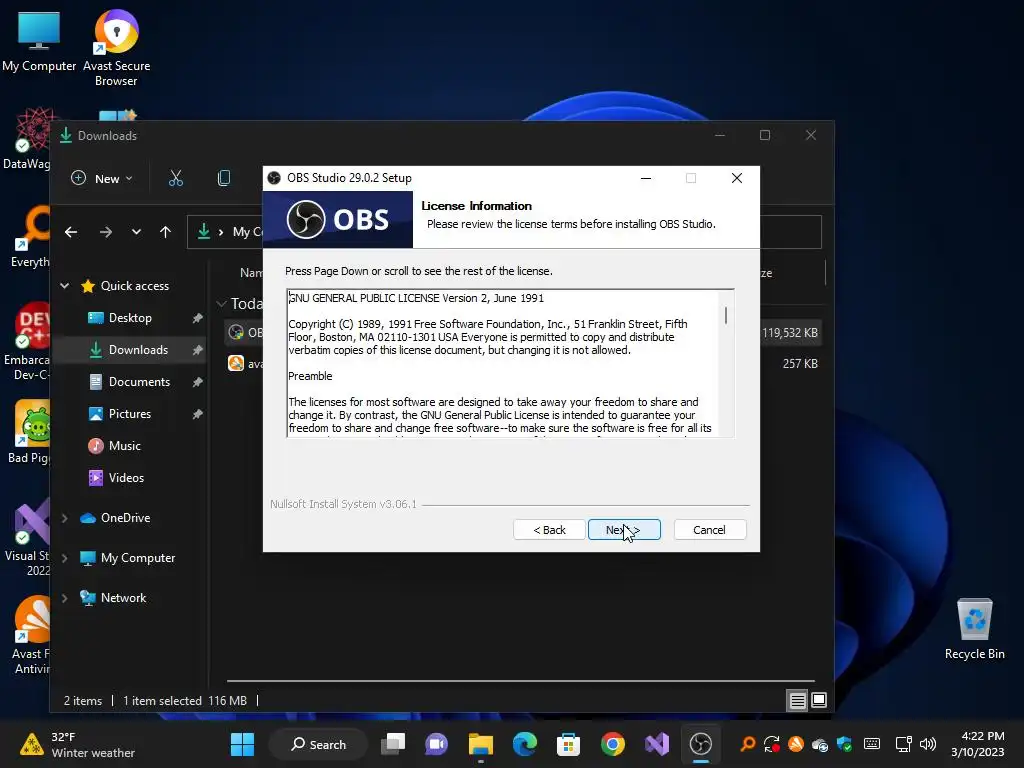1024x768 pixels.
Task: Click the pin icon beside Pictures
Action: click(197, 414)
